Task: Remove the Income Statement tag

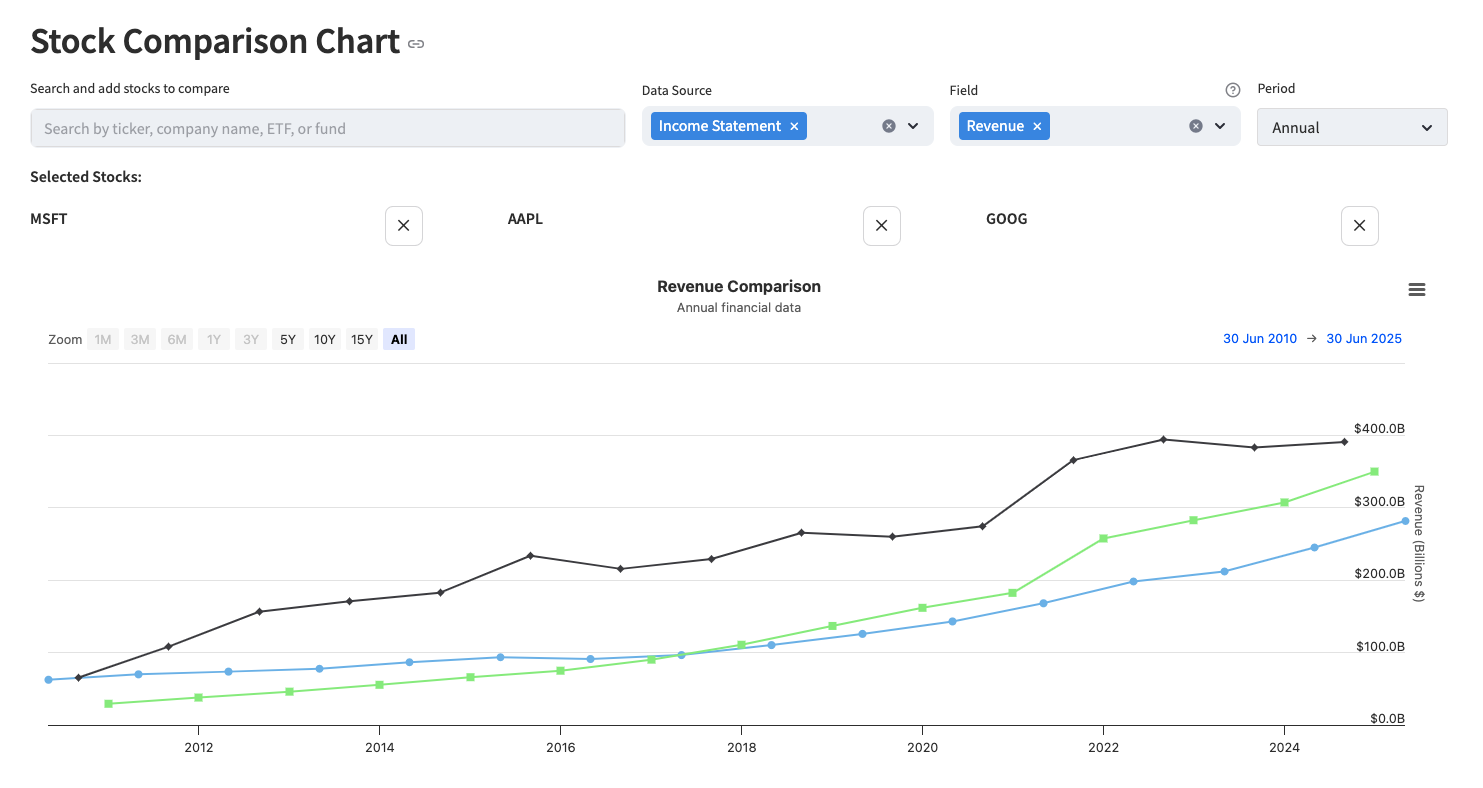Action: click(x=794, y=126)
